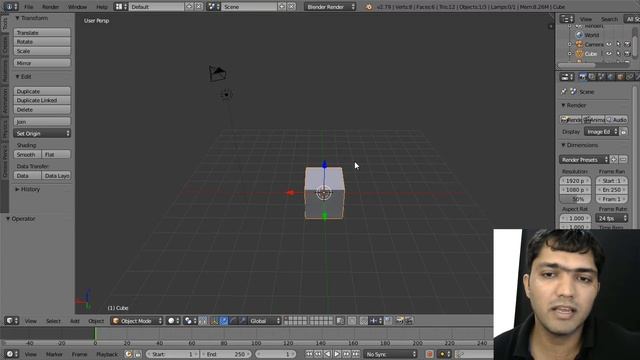
Task: Open the Select menu in 3D viewport header
Action: [x=53, y=321]
